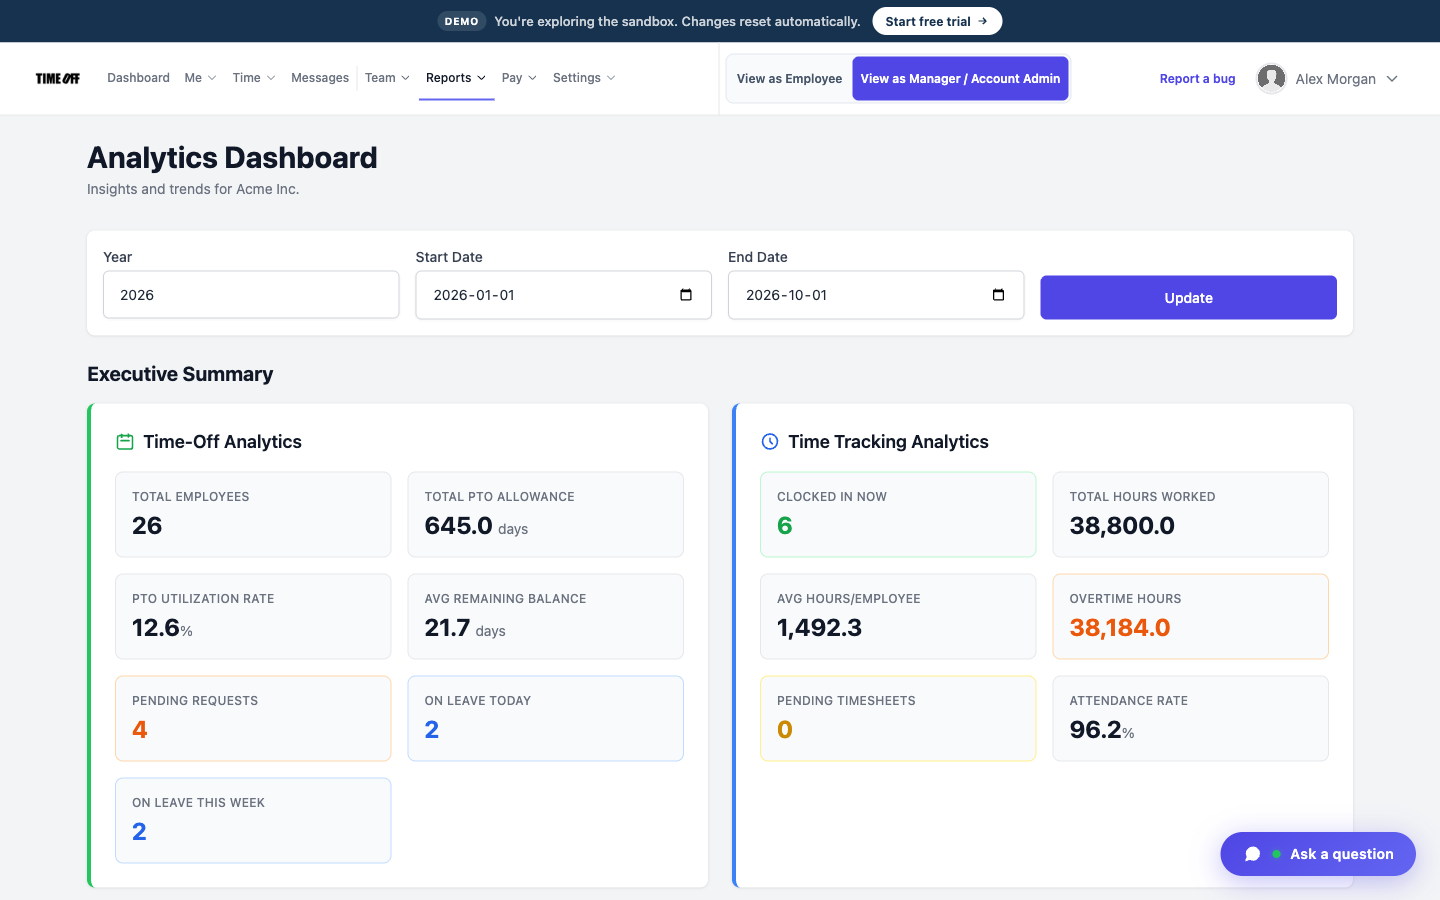Click Alex Morgan's profile avatar

point(1271,78)
